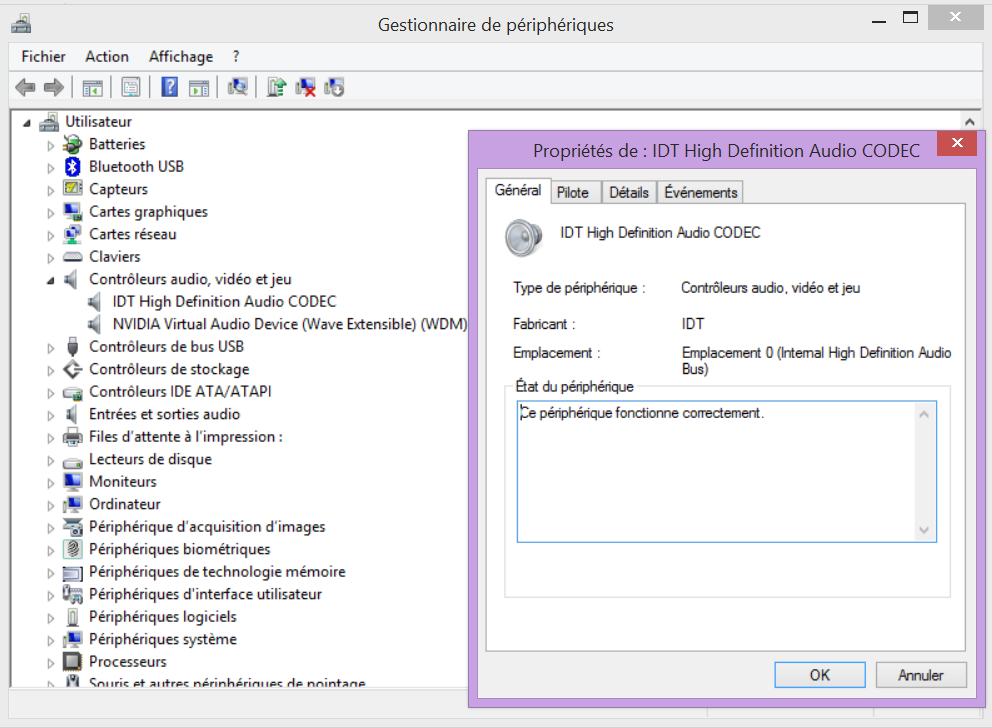The width and height of the screenshot is (992, 728).
Task: Expand the Contrôleurs IDE ATA/ATAPI node
Action: tap(51, 393)
